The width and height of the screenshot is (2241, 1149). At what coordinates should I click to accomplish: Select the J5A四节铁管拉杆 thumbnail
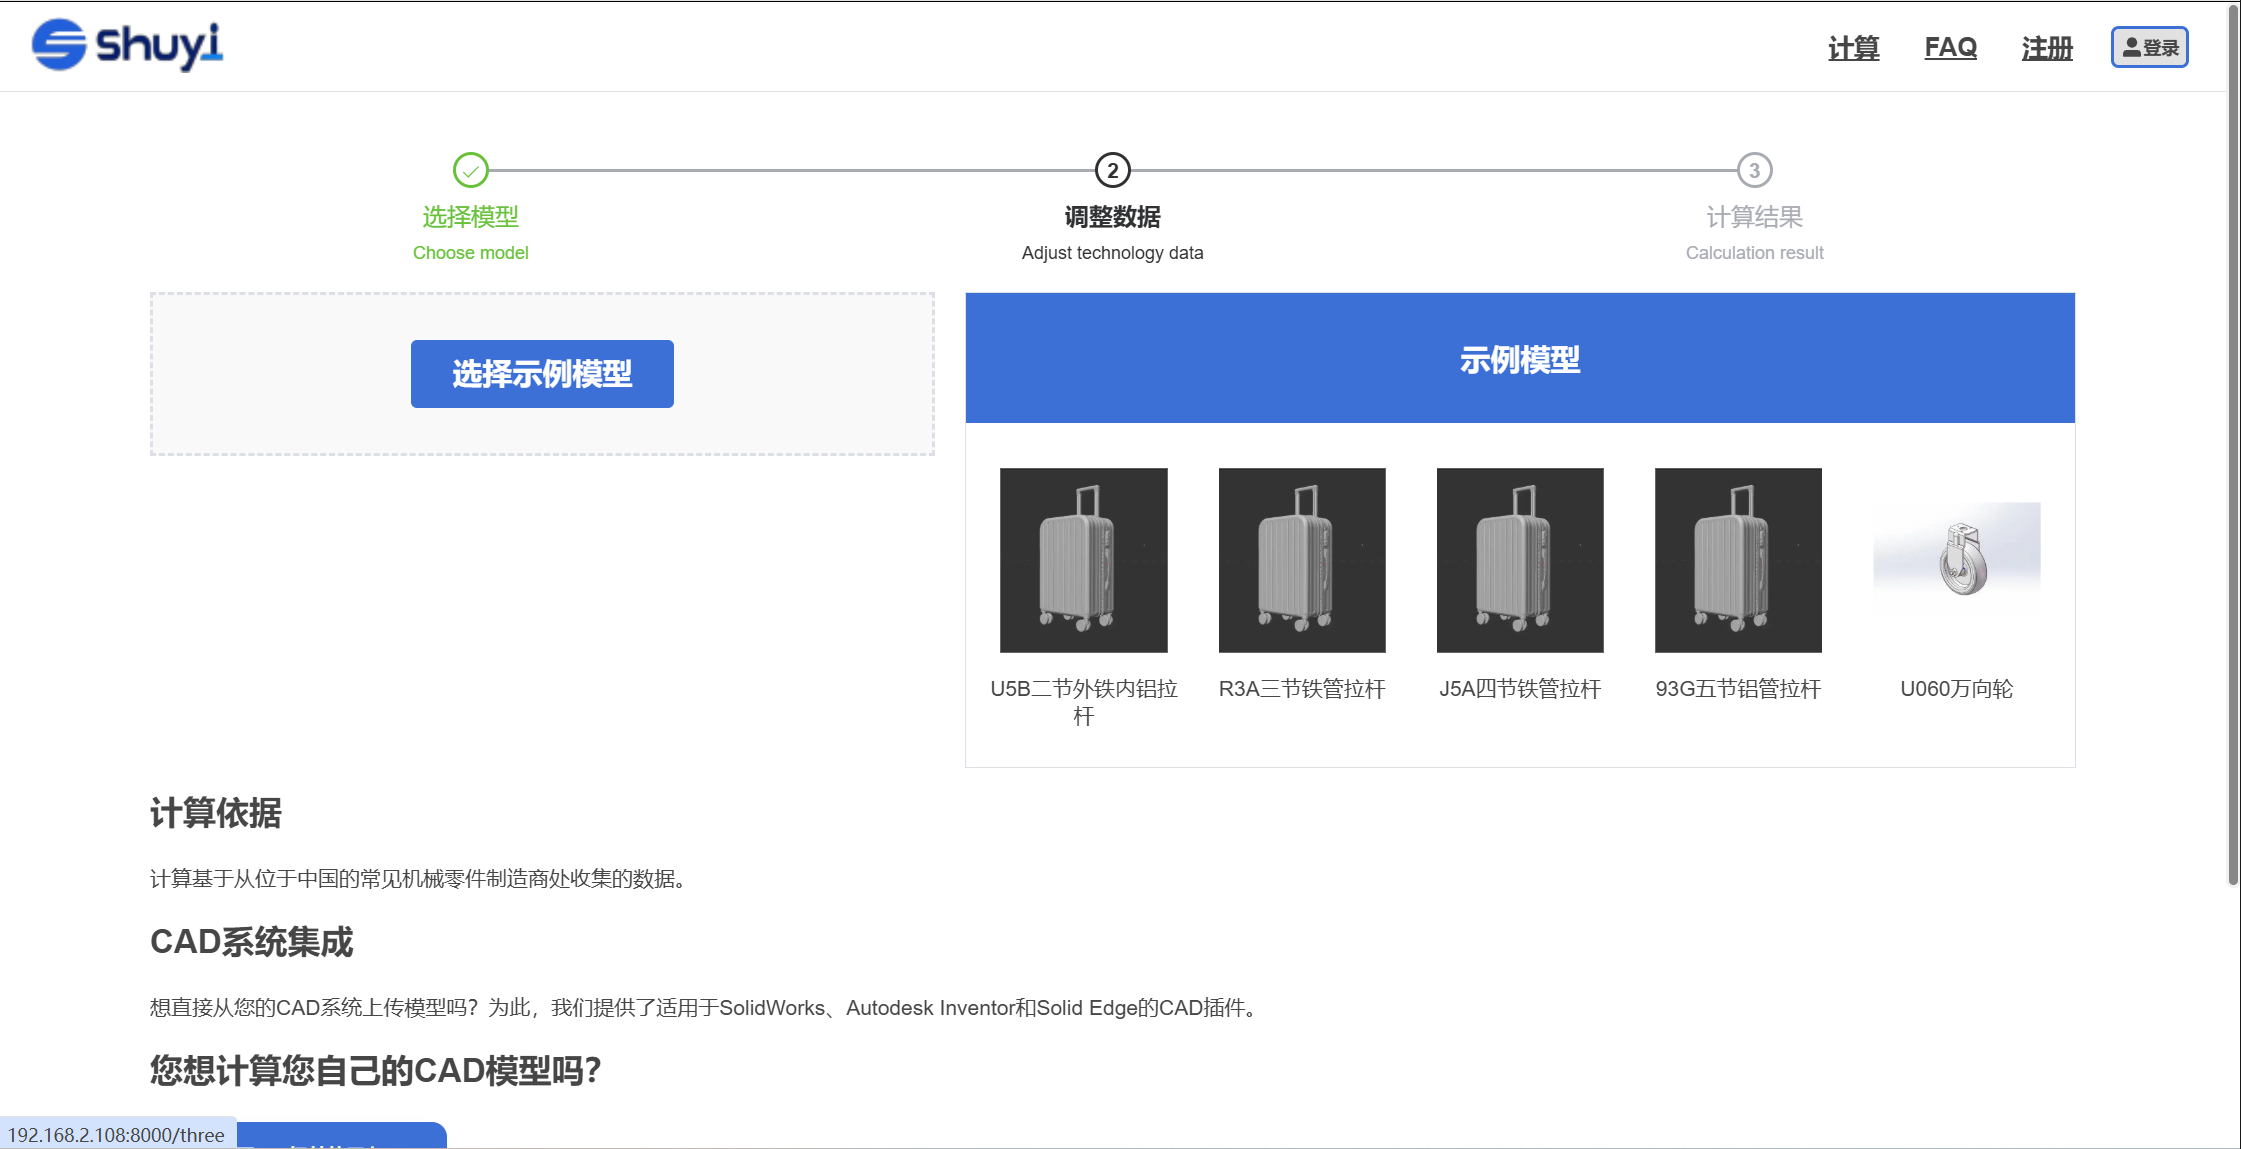1519,560
